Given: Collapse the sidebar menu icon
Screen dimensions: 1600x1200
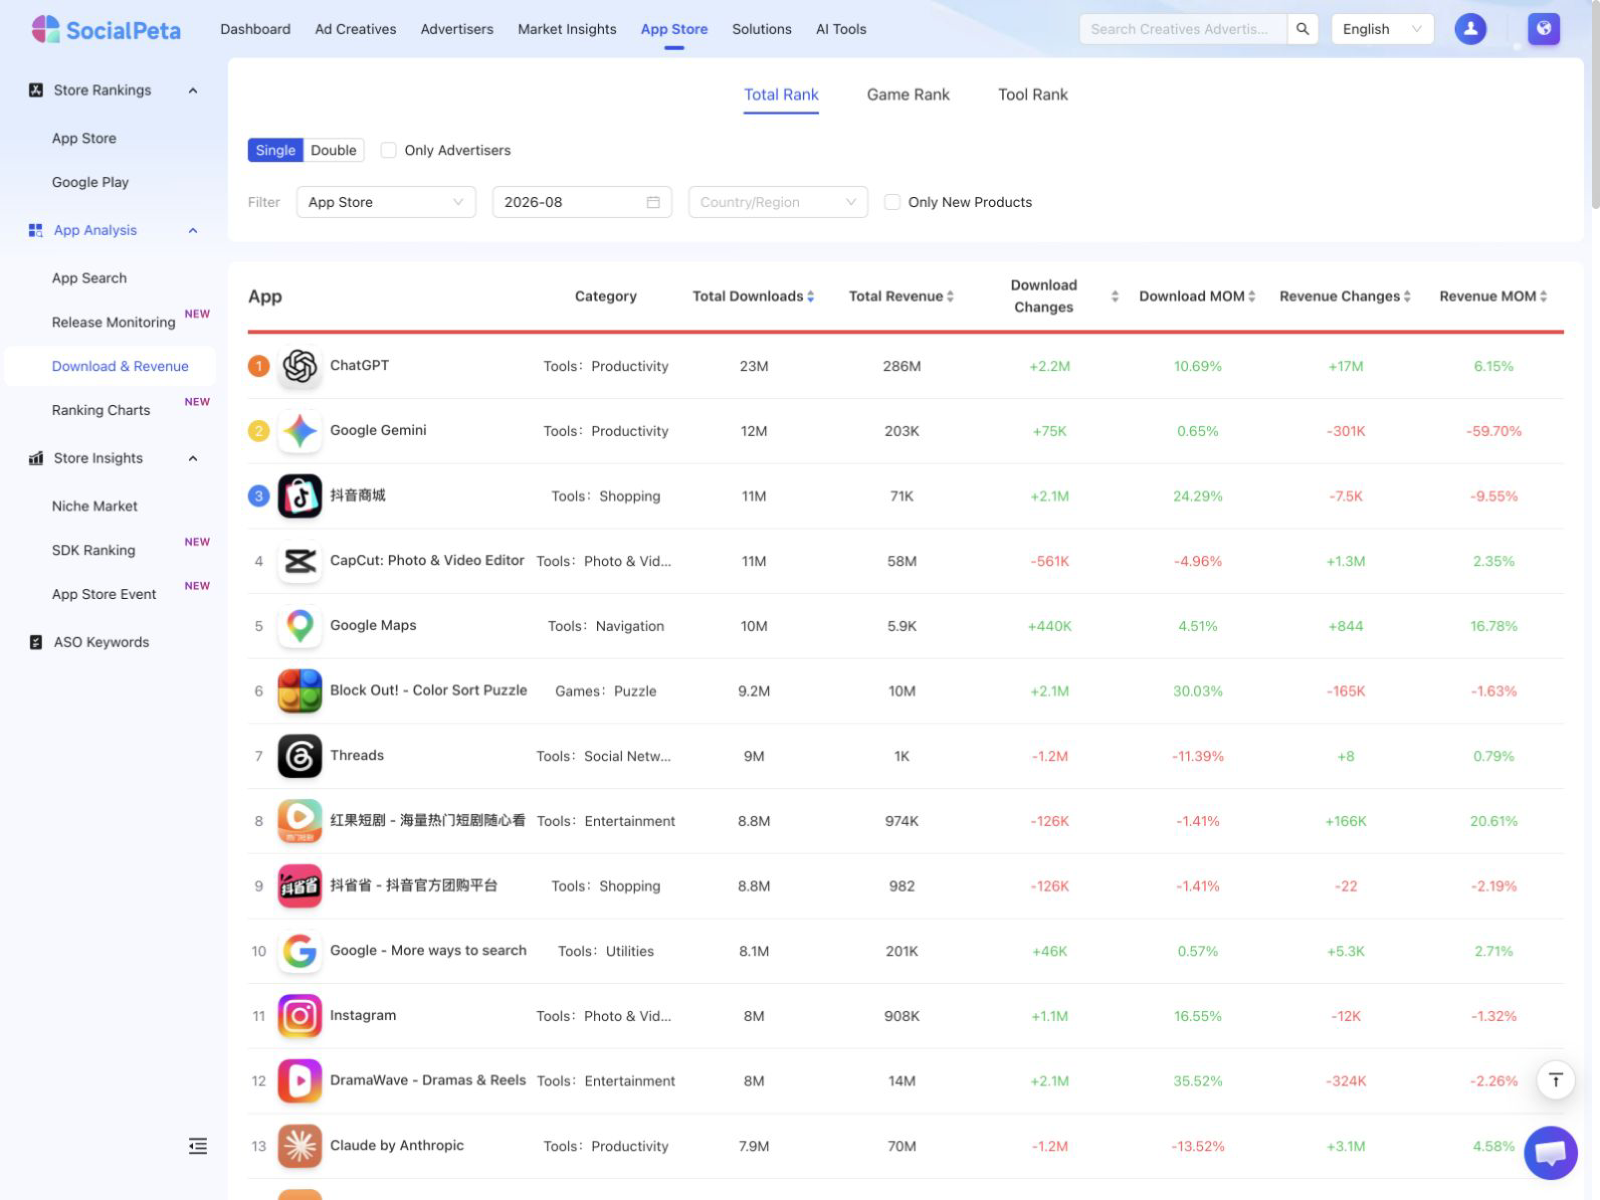Looking at the screenshot, I should (198, 1146).
